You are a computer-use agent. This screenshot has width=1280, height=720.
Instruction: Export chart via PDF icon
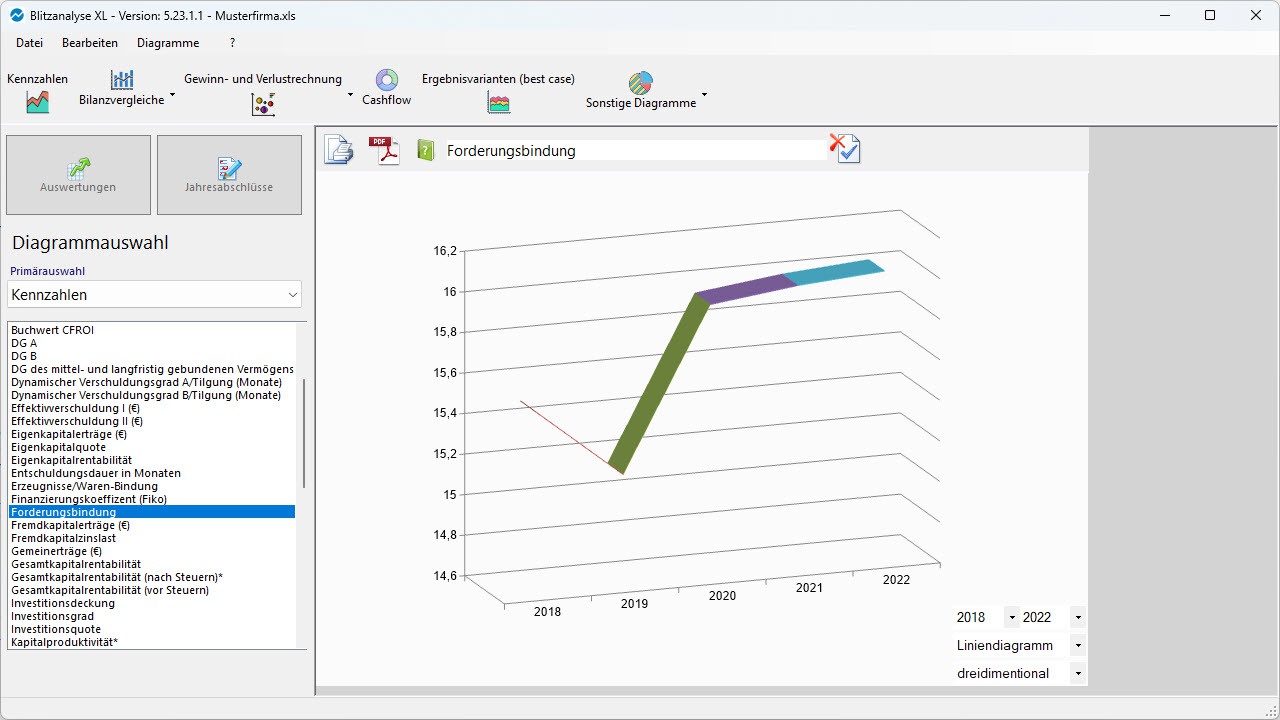(384, 150)
